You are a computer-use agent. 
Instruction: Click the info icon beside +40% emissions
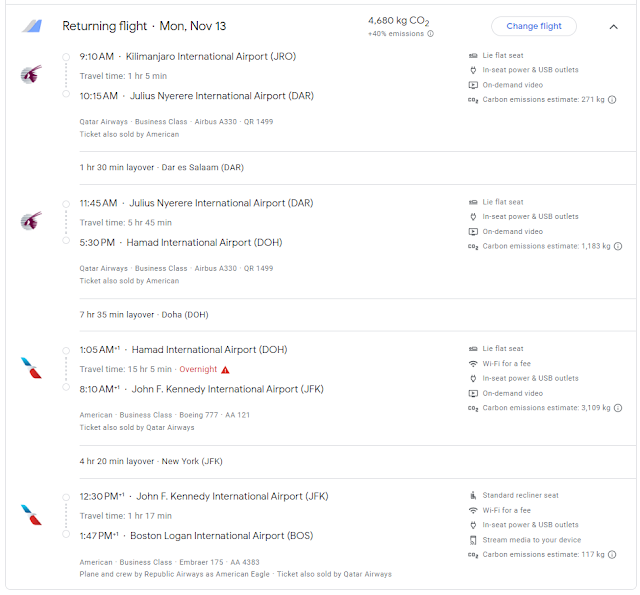[431, 34]
